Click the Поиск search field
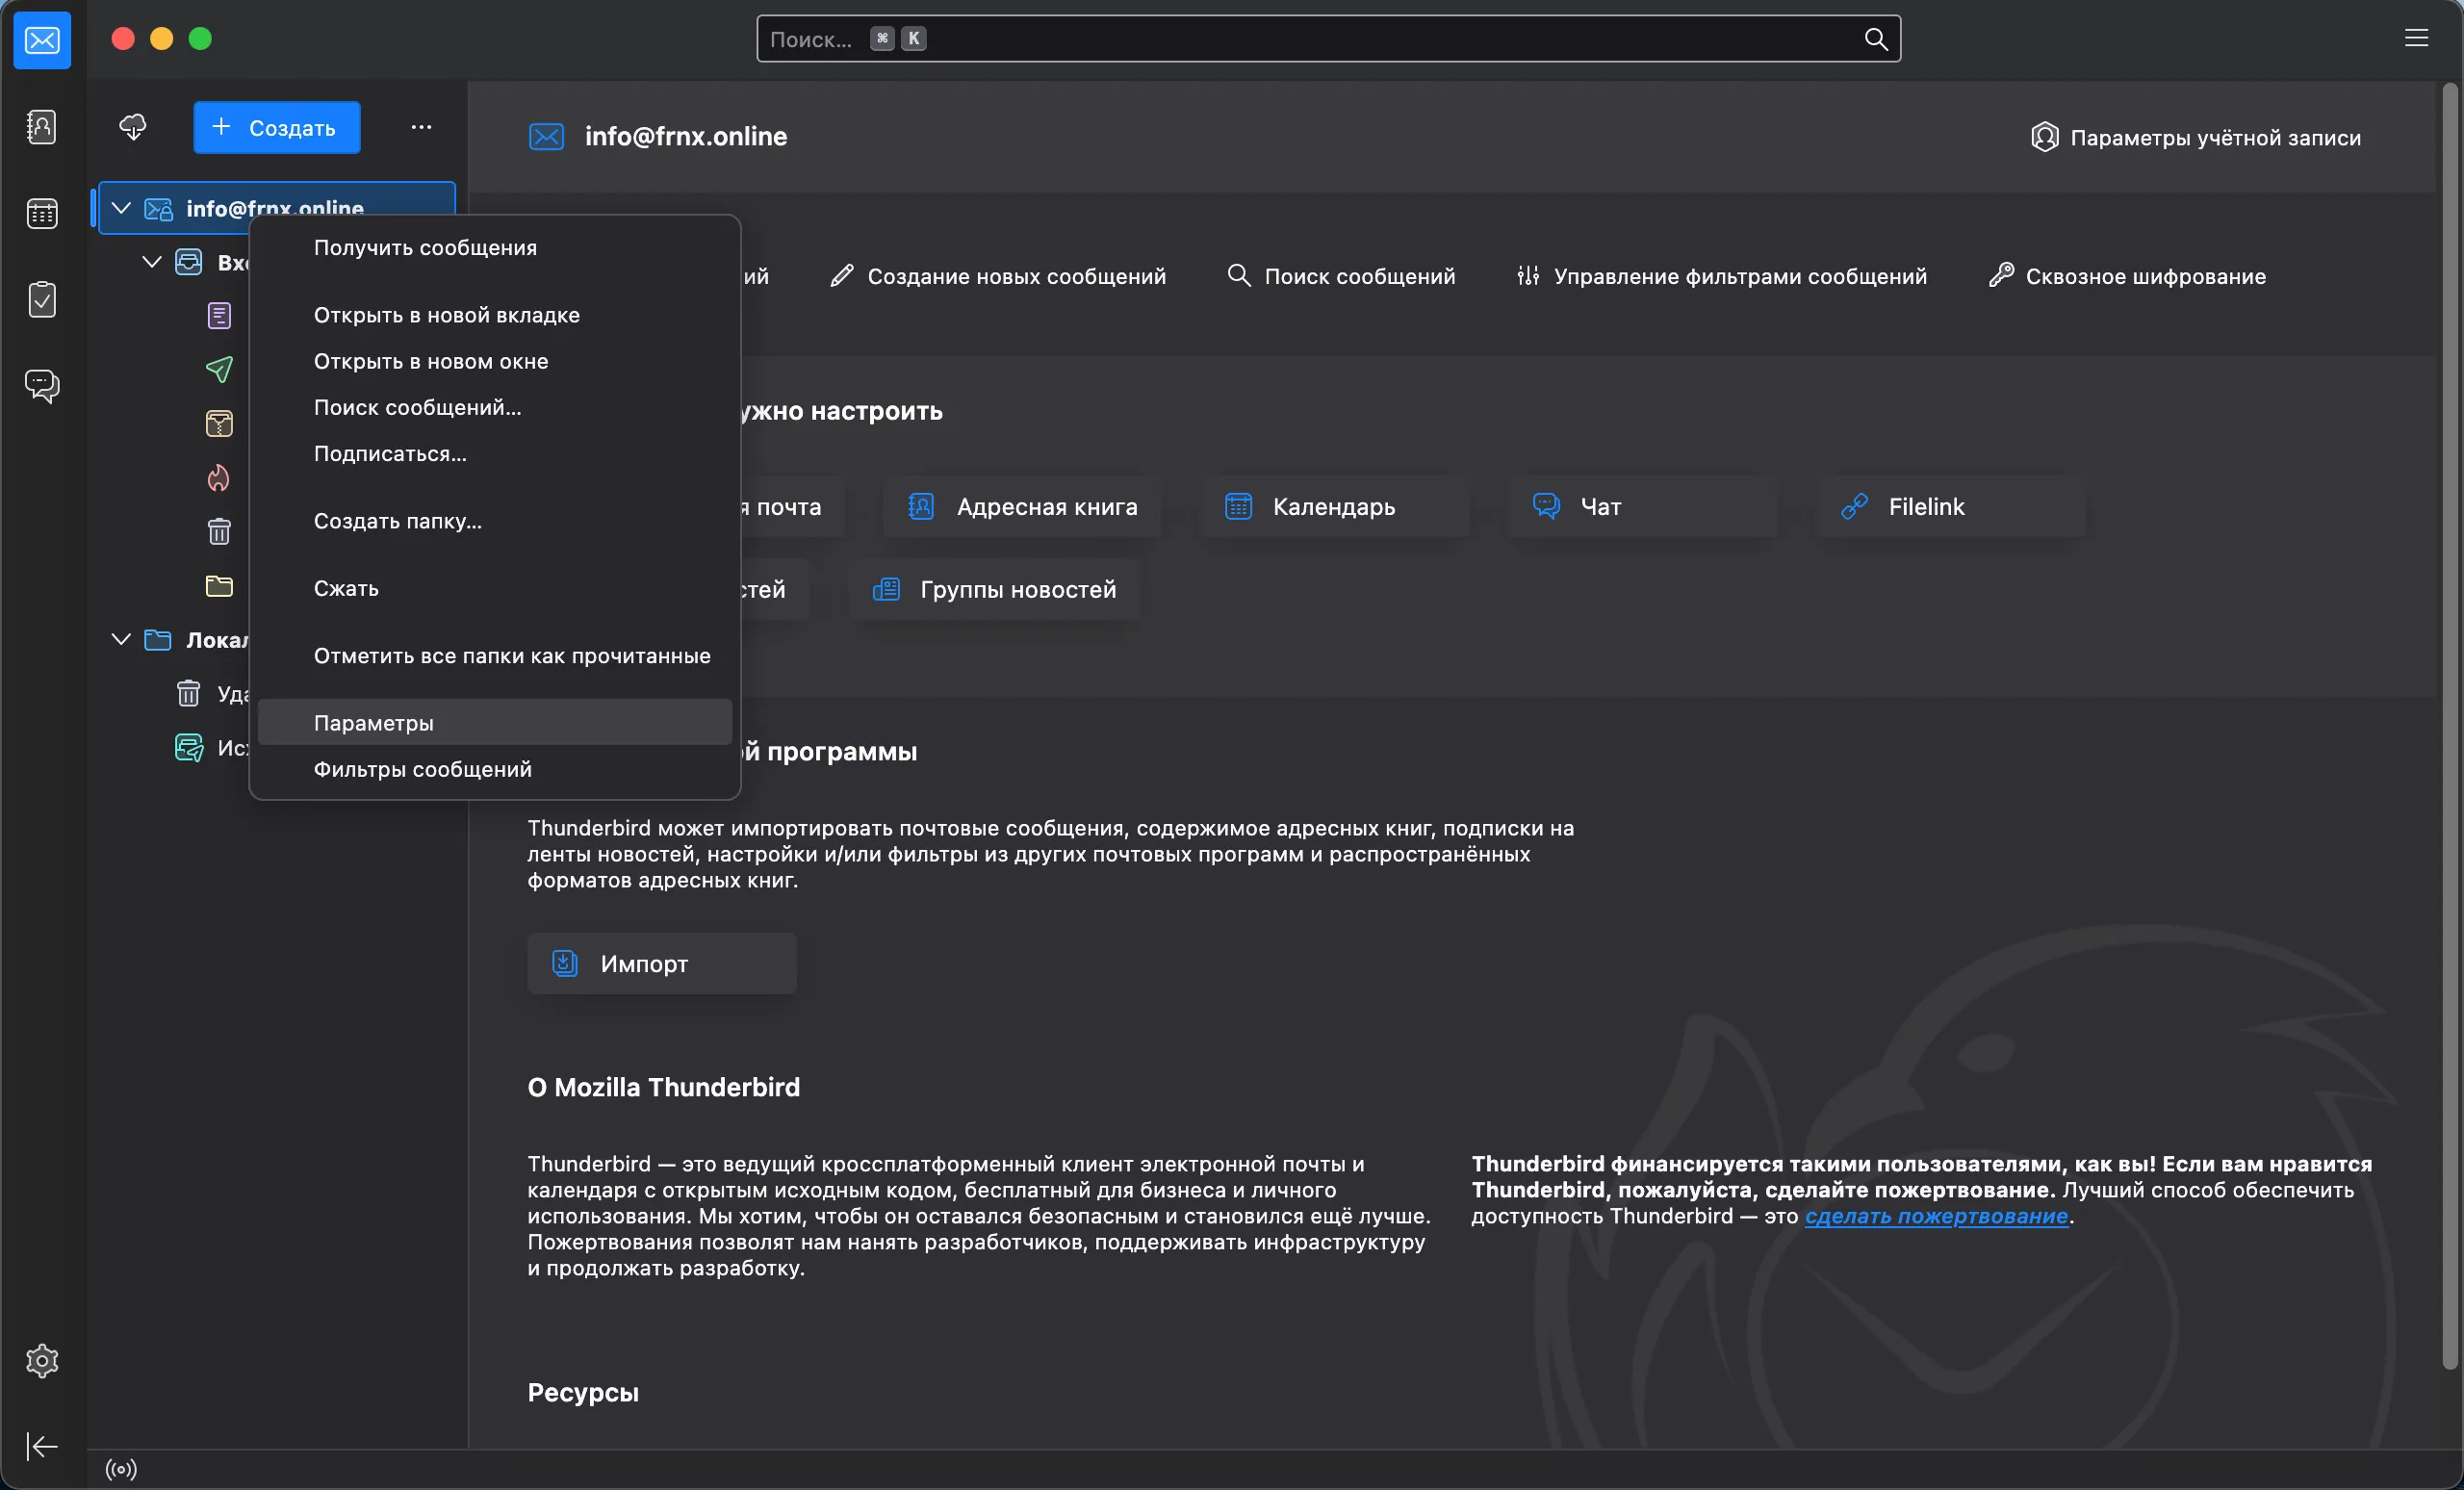This screenshot has height=1490, width=2464. pyautogui.click(x=1300, y=39)
